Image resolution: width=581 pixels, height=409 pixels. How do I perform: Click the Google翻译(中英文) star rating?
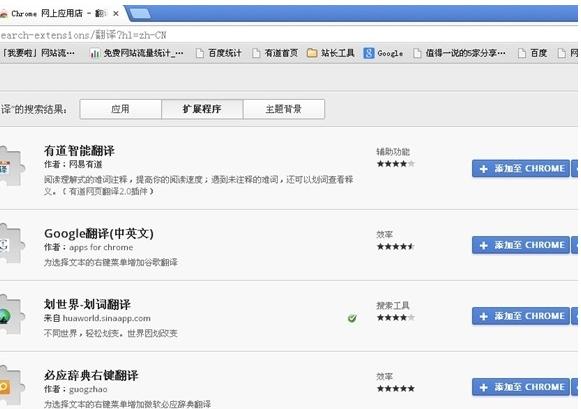[395, 246]
